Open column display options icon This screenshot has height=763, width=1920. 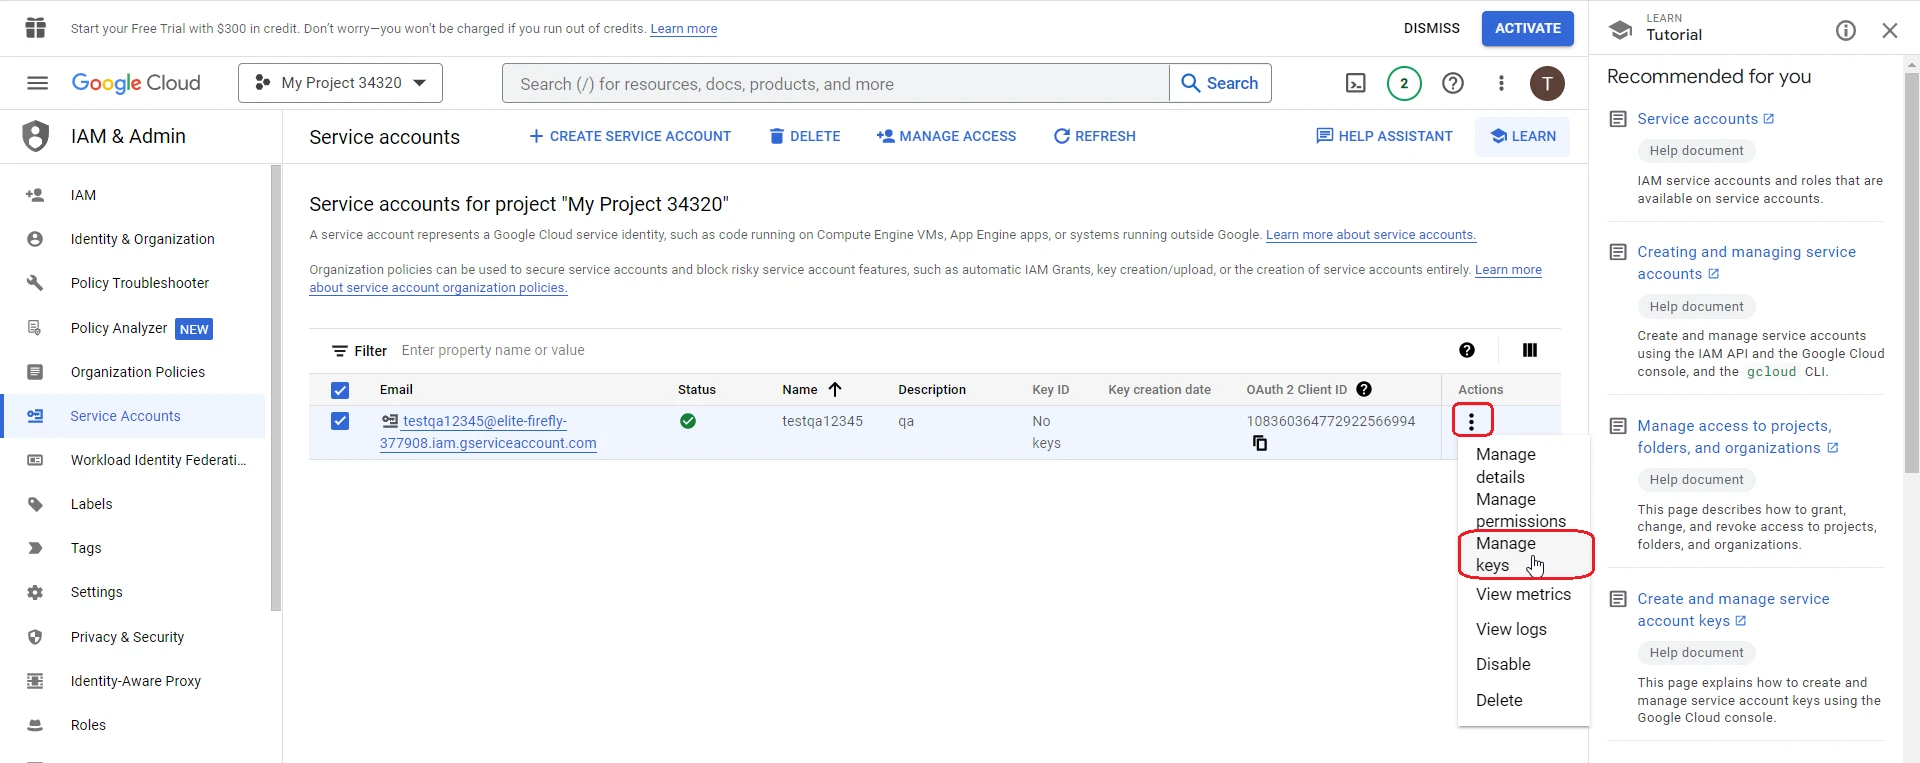[1530, 350]
